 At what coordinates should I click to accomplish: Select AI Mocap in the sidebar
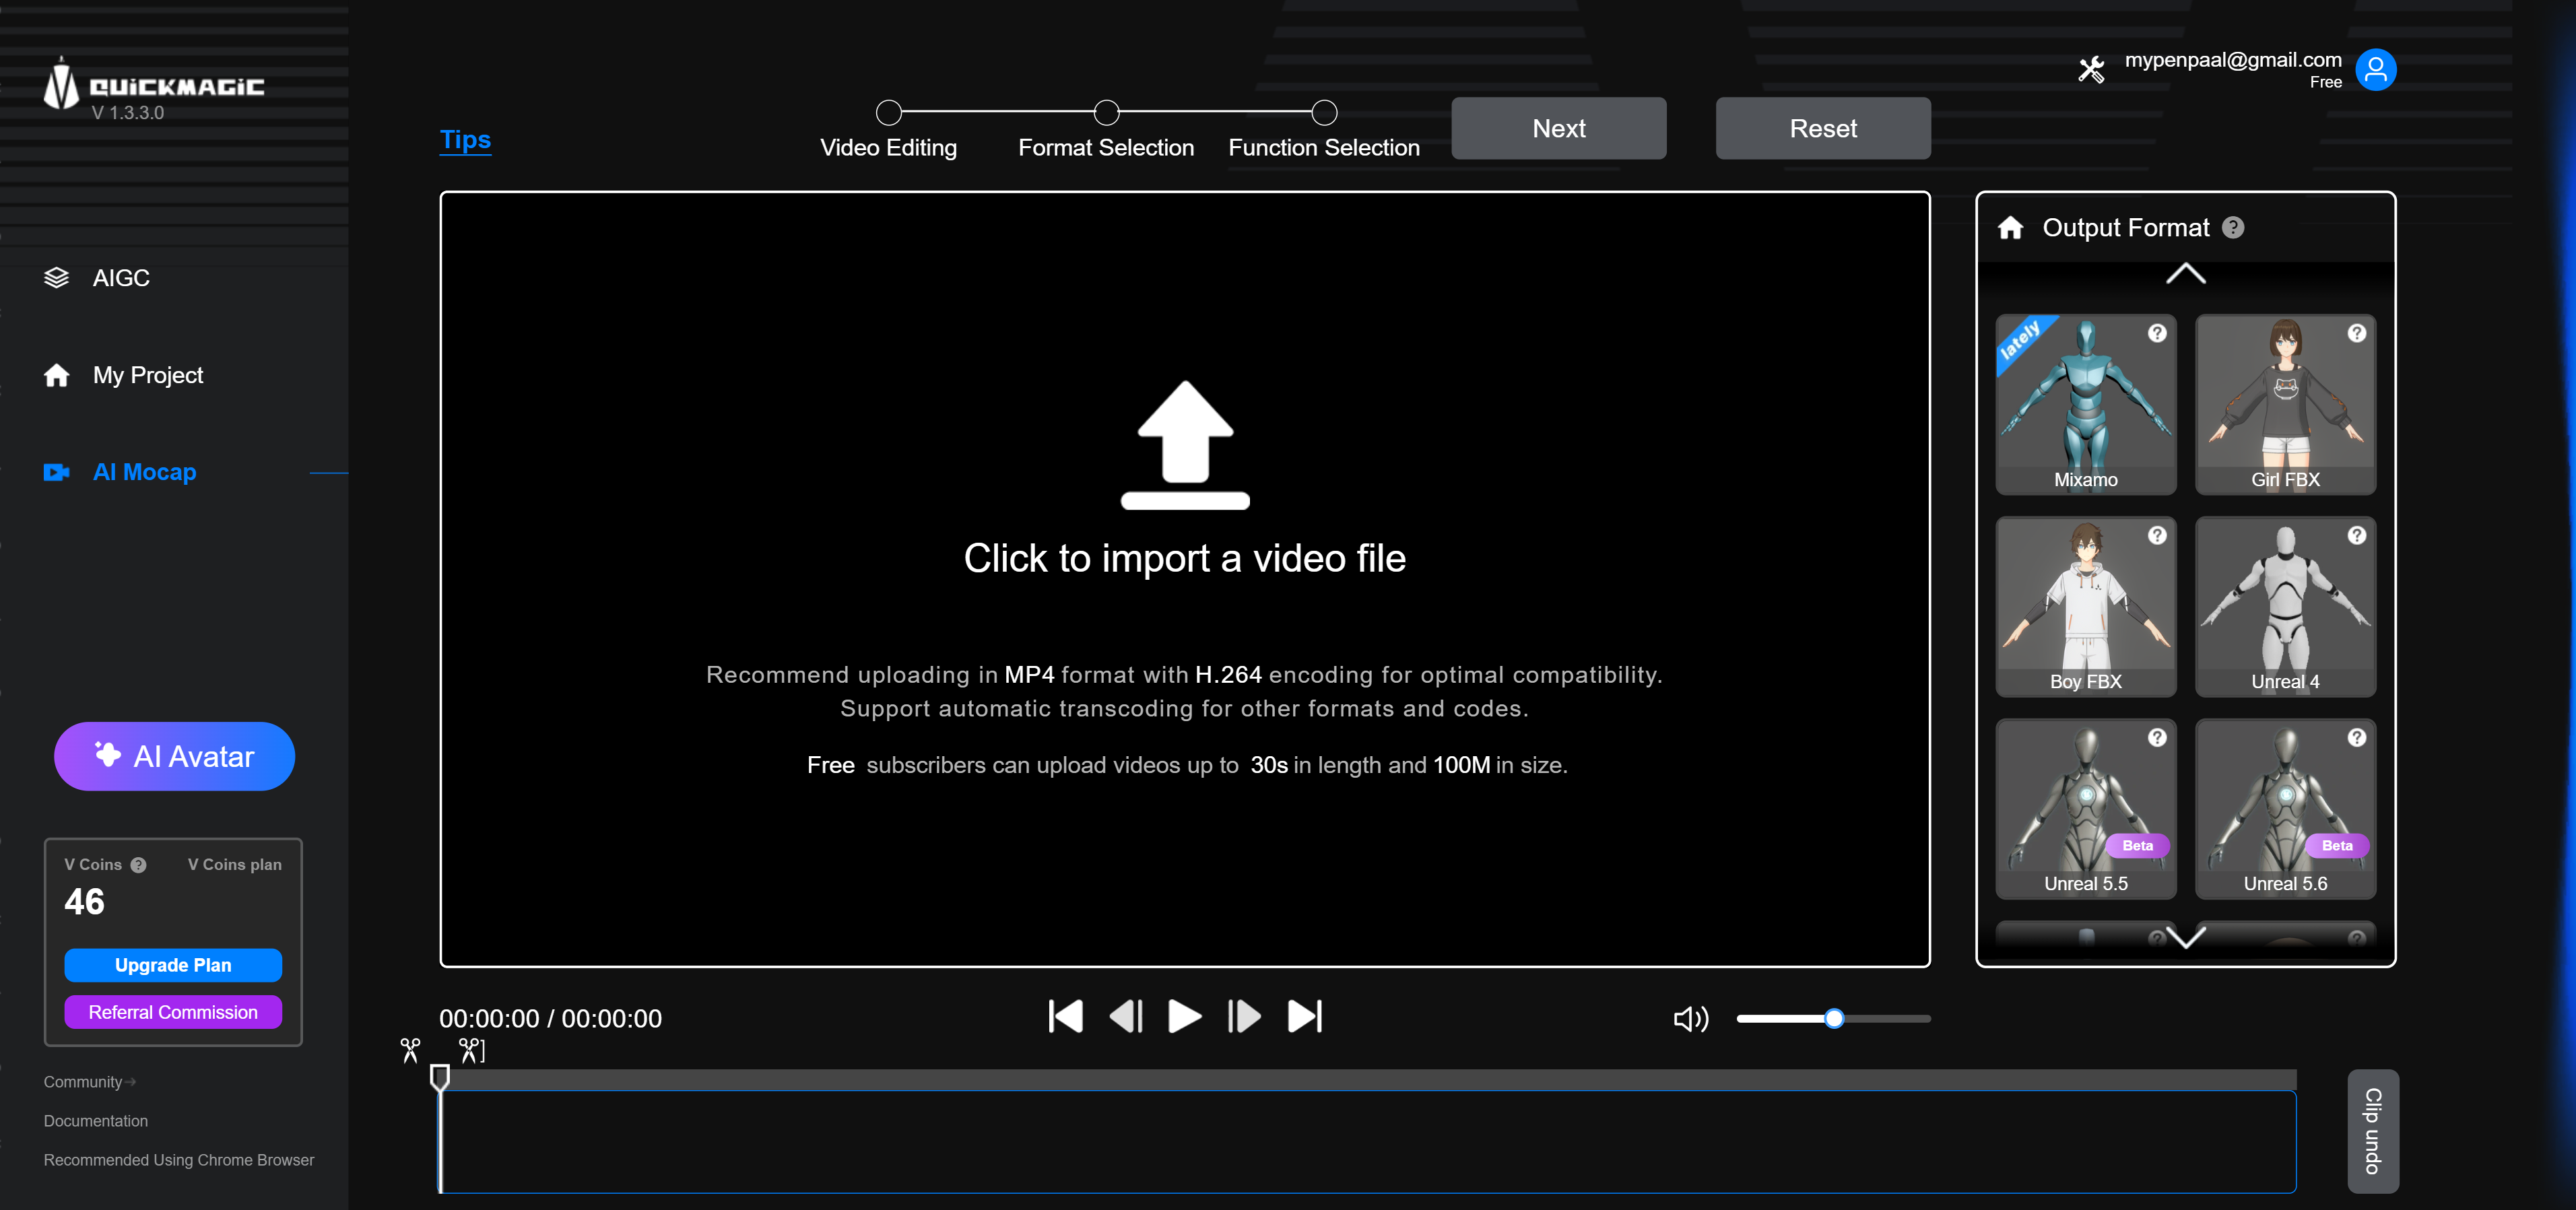click(x=143, y=472)
